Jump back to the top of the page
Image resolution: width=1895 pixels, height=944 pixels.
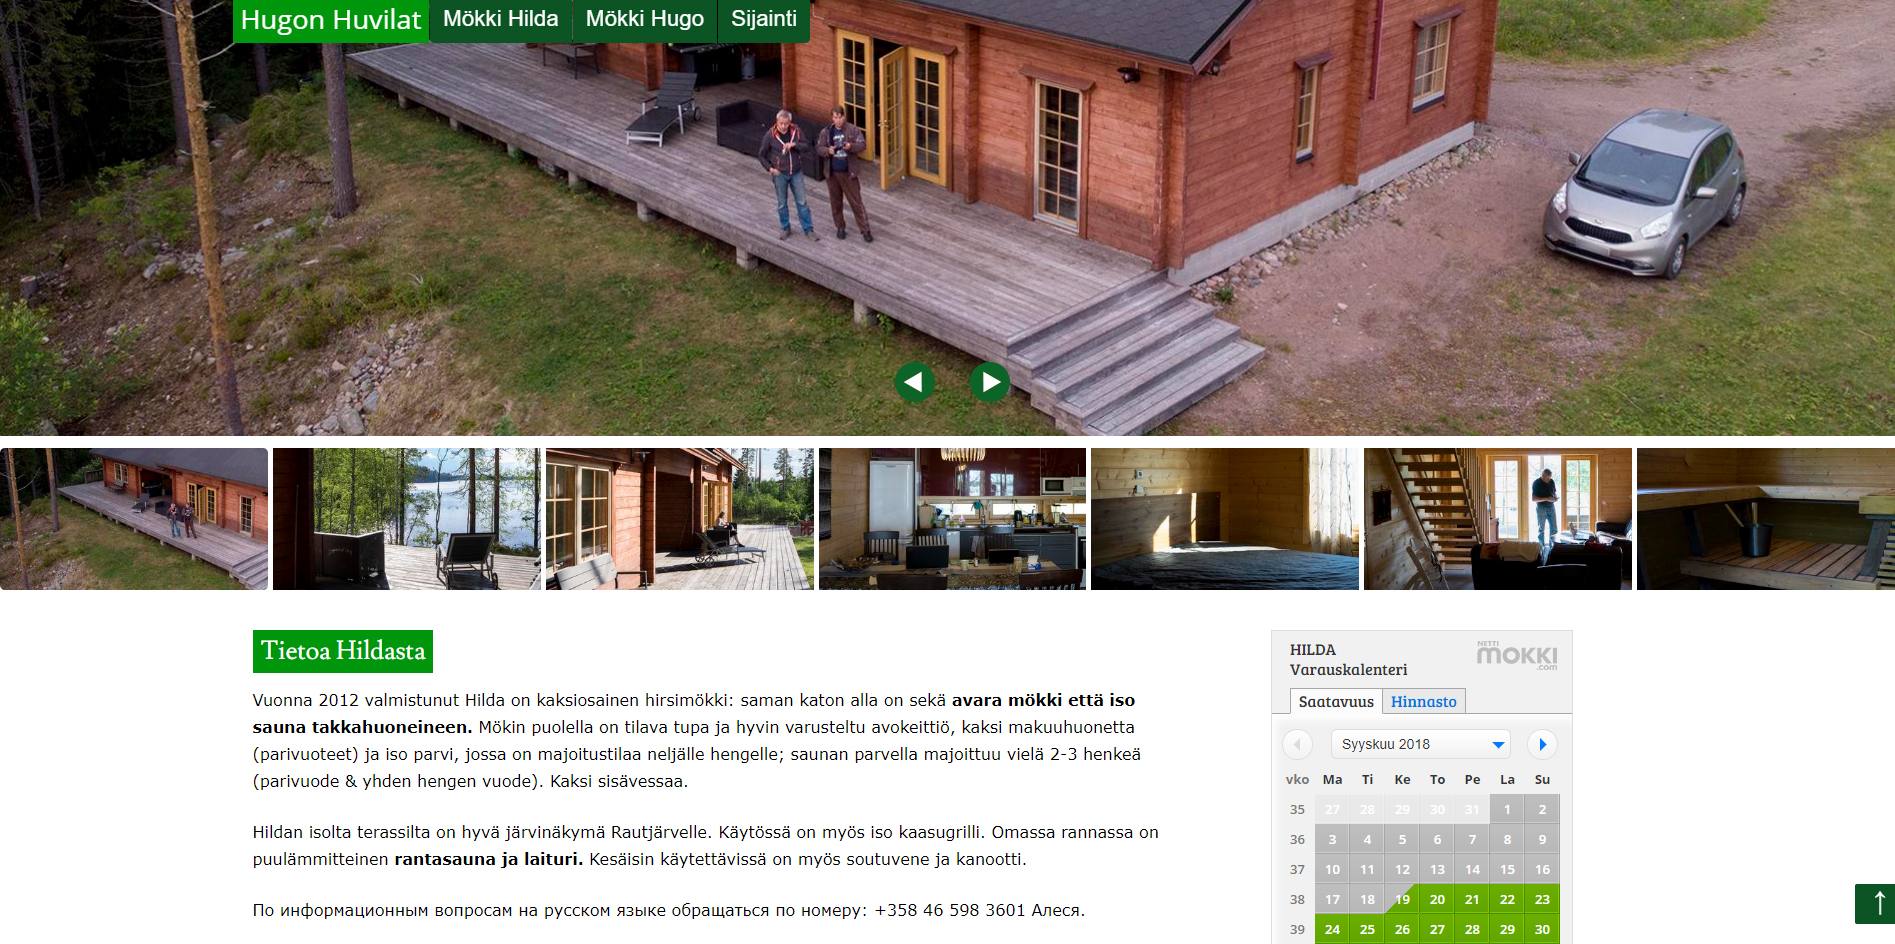tap(1875, 904)
